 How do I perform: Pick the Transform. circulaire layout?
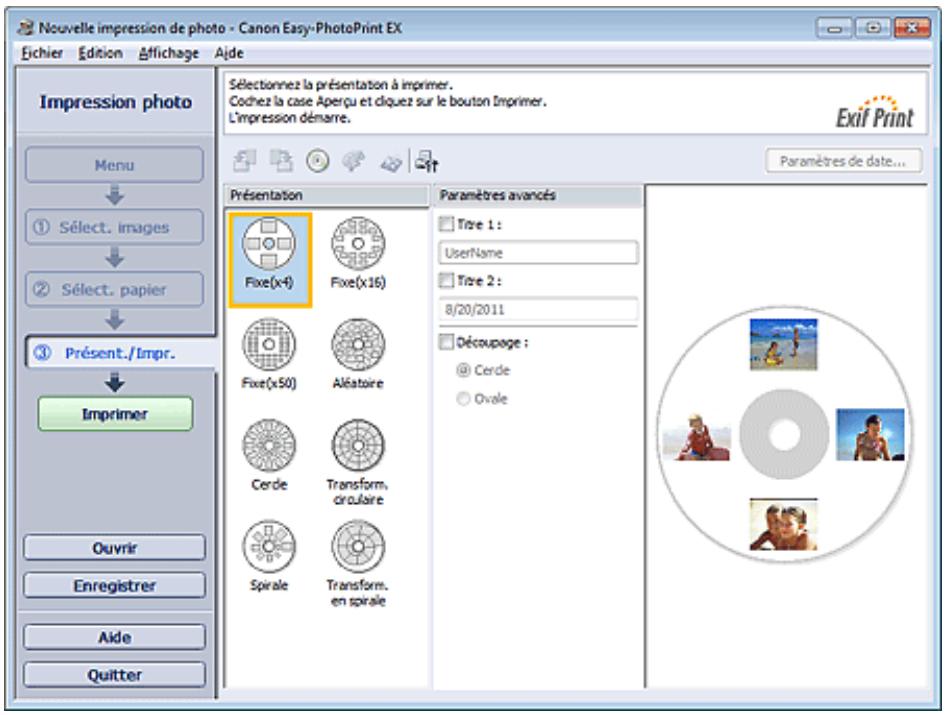coord(358,445)
